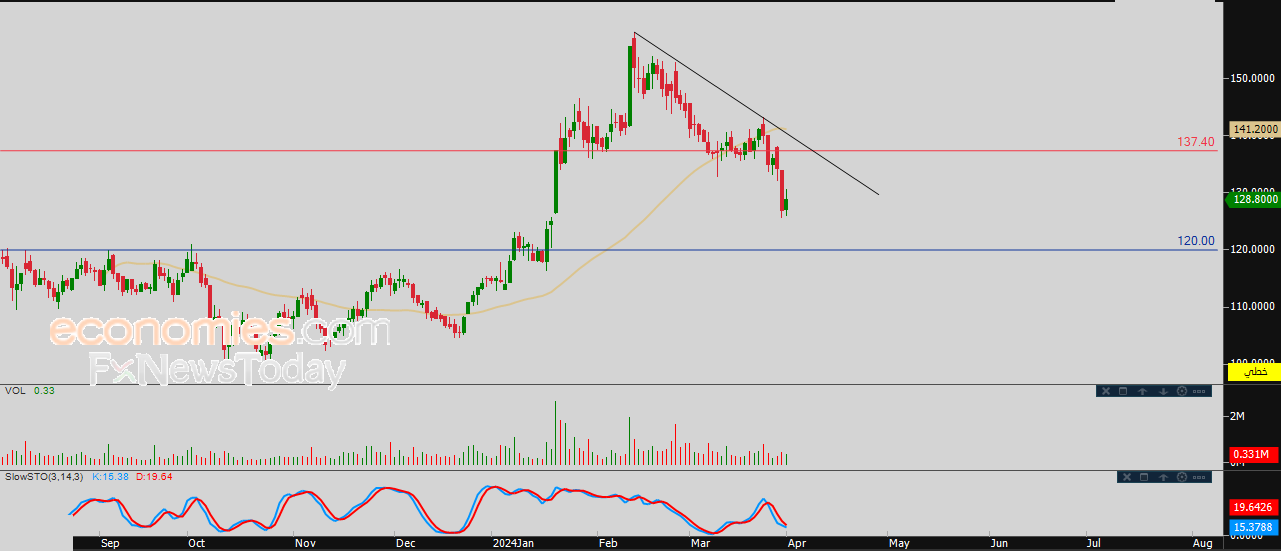Image resolution: width=1281 pixels, height=551 pixels.
Task: Open more options for SlowSTO panel
Action: (x=1199, y=477)
